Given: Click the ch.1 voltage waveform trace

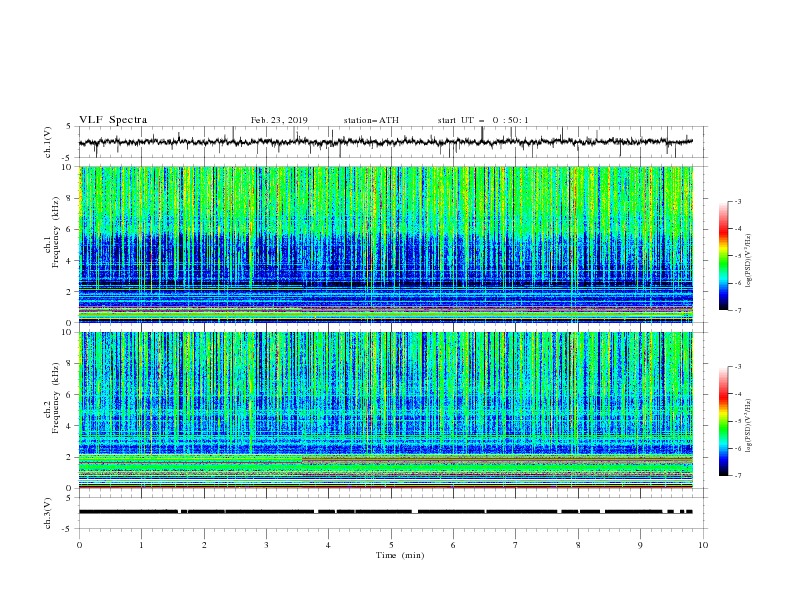Looking at the screenshot, I should (x=386, y=142).
